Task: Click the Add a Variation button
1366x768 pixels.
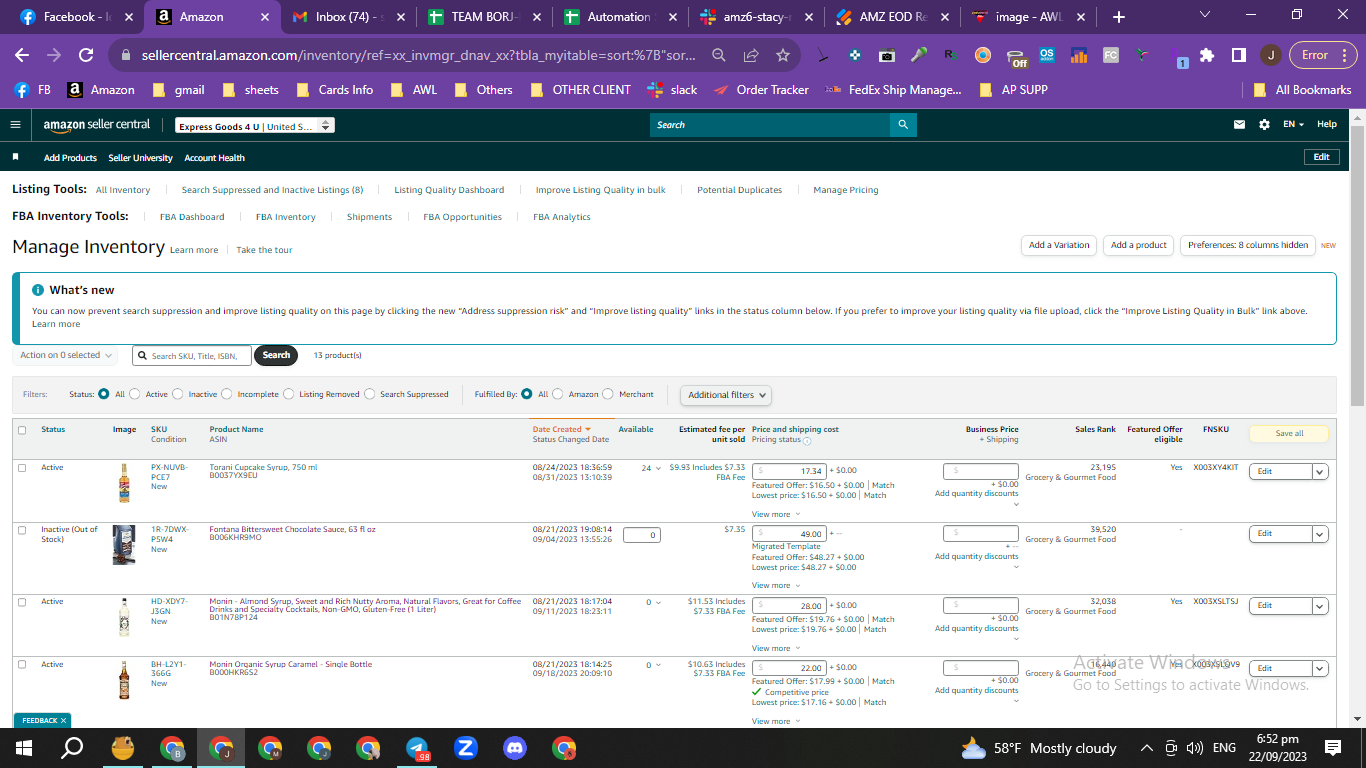Action: click(x=1059, y=245)
